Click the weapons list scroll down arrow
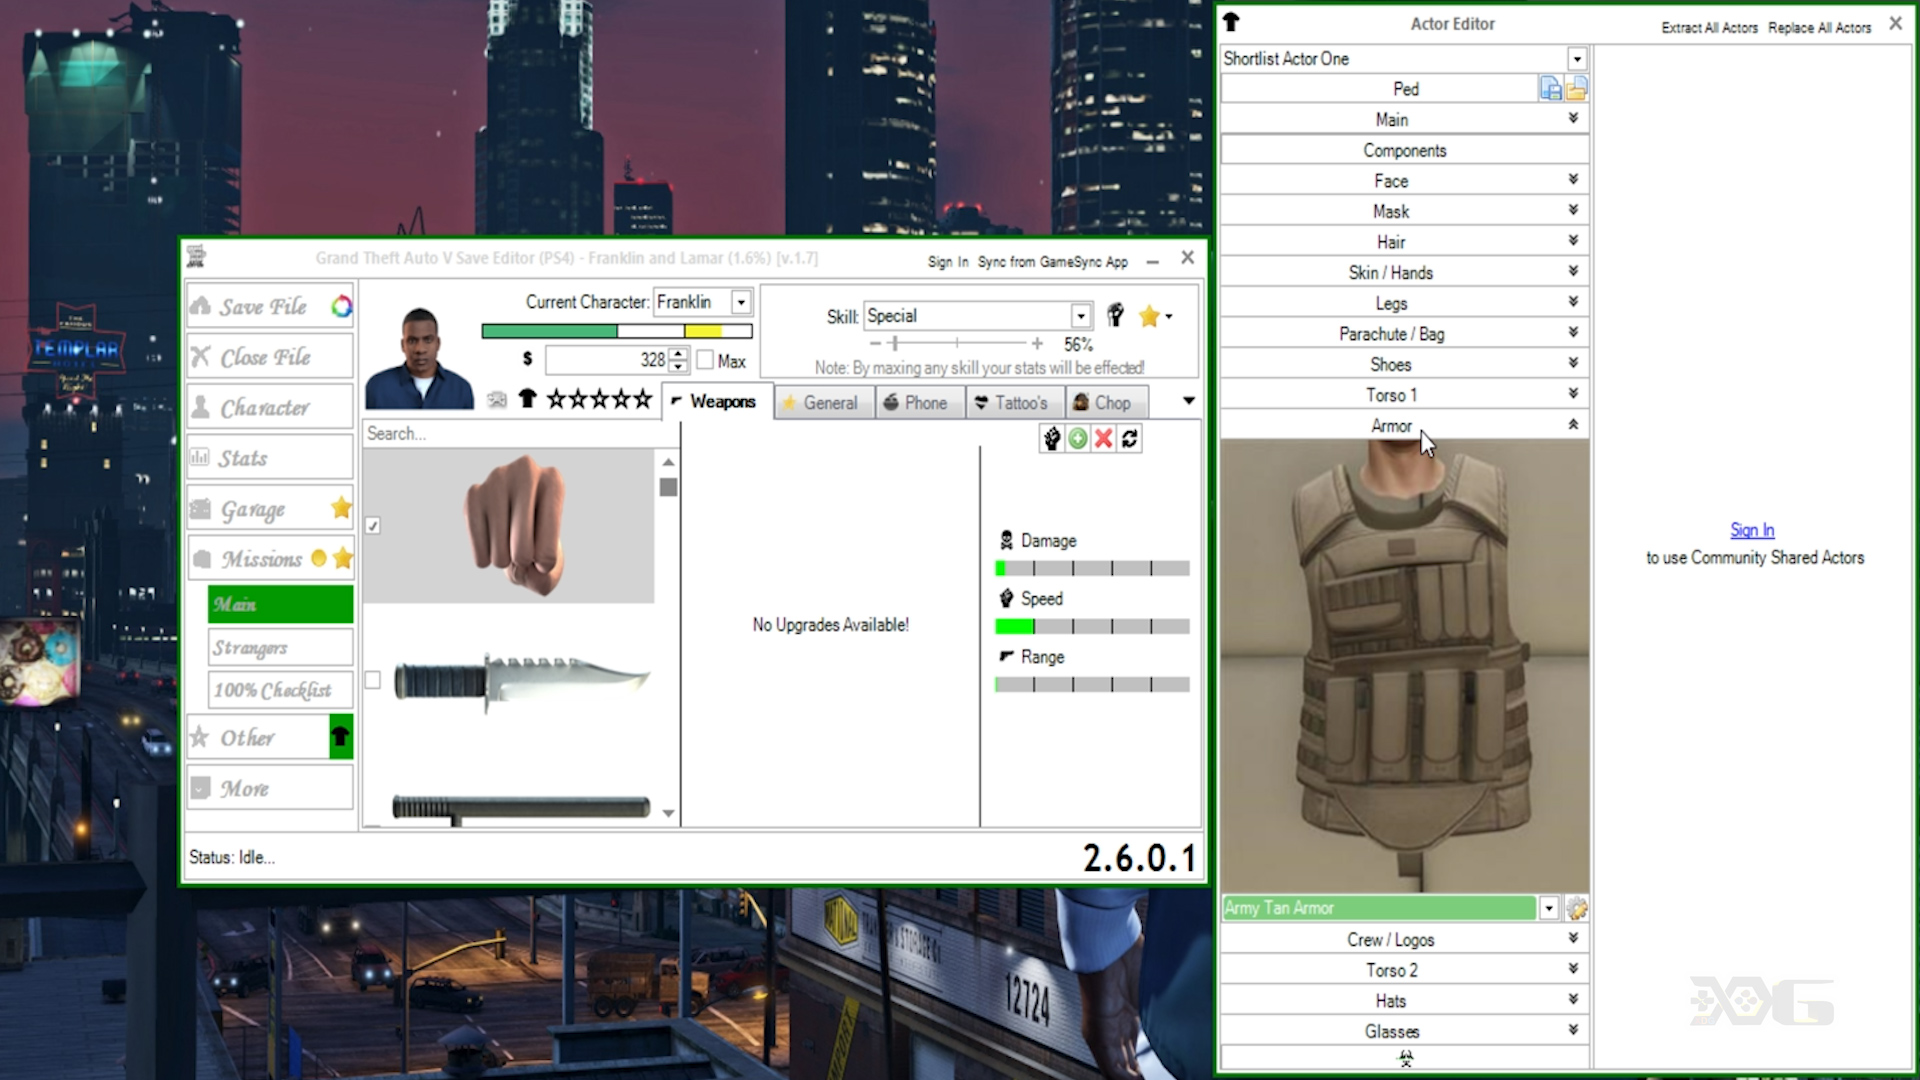 click(x=669, y=814)
